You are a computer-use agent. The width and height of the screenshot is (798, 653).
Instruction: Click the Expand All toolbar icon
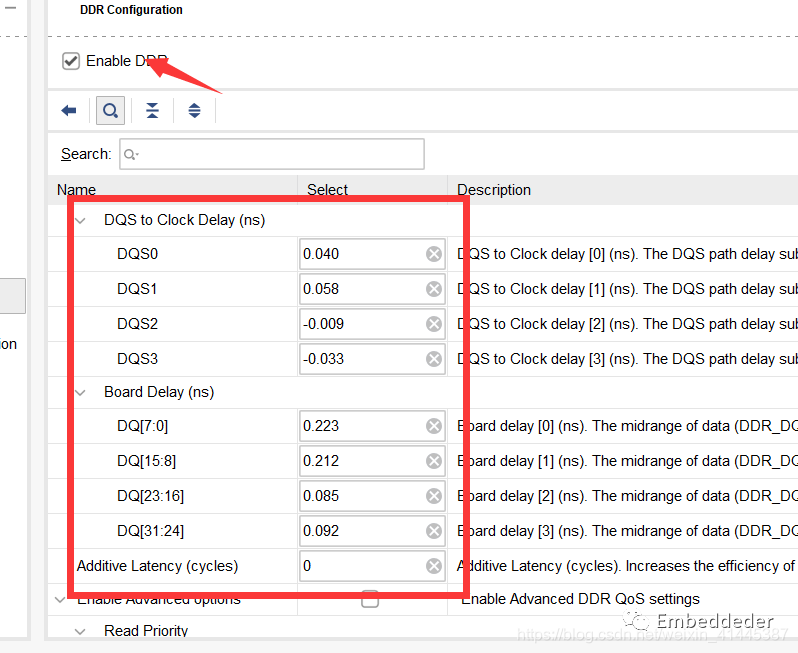pyautogui.click(x=194, y=110)
